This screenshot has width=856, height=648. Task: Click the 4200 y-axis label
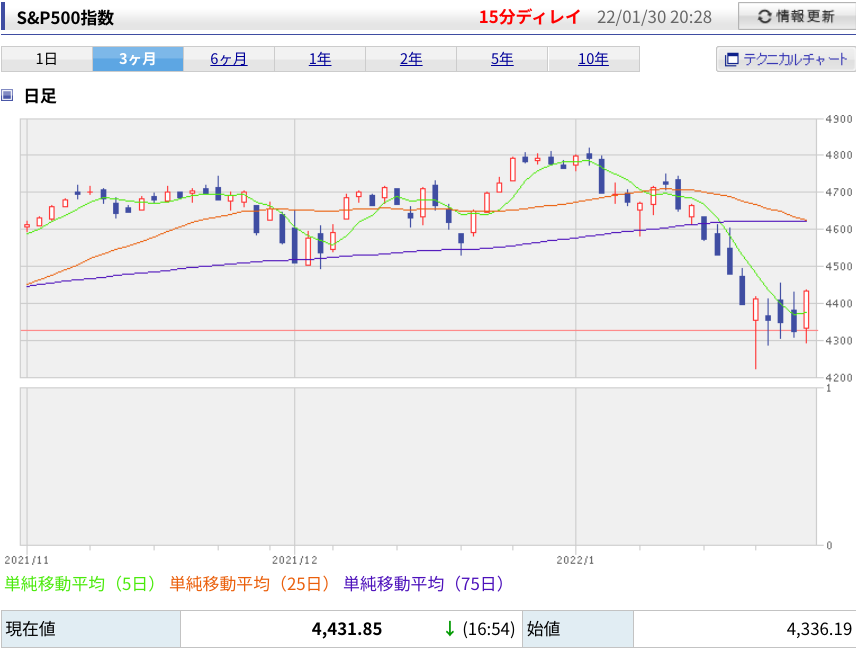point(839,378)
